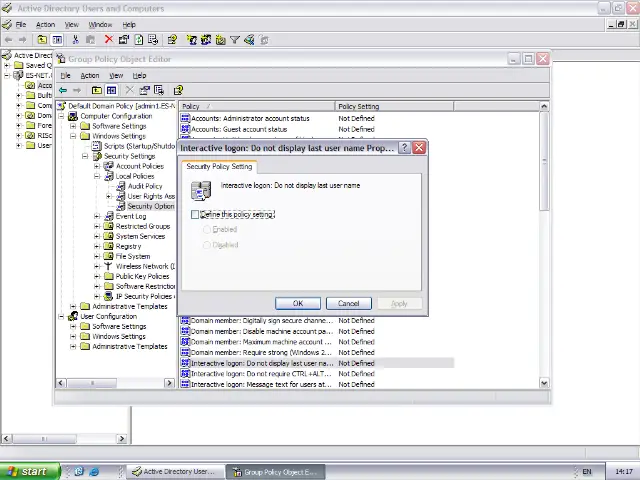Click the Cancel button in the properties dialog
This screenshot has height=480, width=640.
[x=349, y=303]
